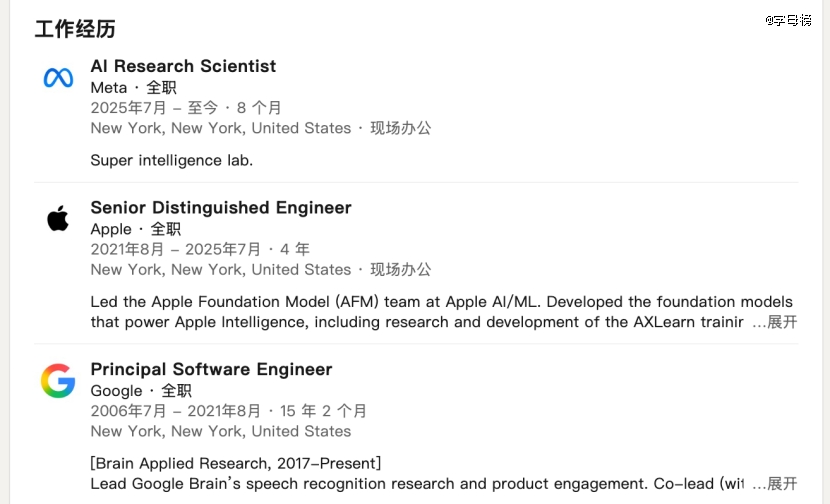Click the 工作经历 section heading
Image resolution: width=830 pixels, height=504 pixels.
(75, 29)
